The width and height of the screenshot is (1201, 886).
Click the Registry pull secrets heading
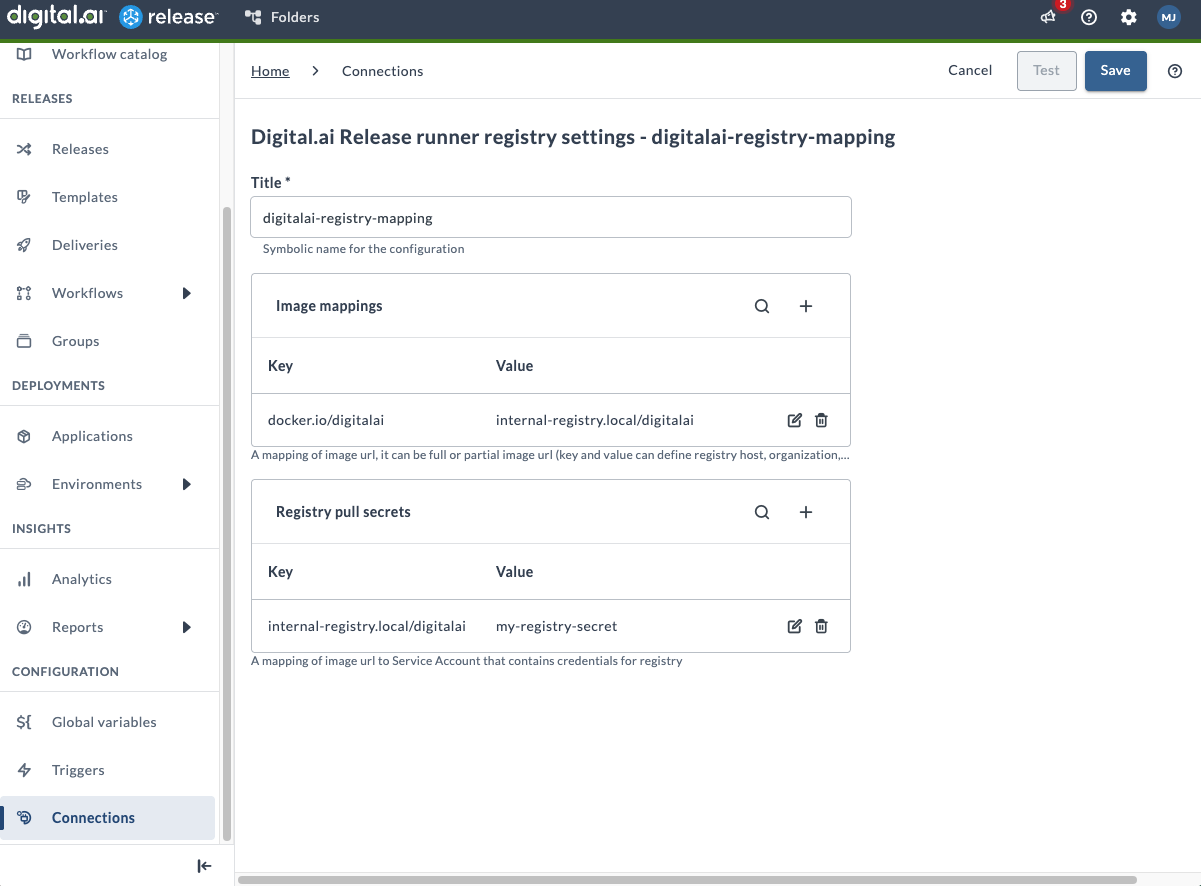tap(343, 512)
